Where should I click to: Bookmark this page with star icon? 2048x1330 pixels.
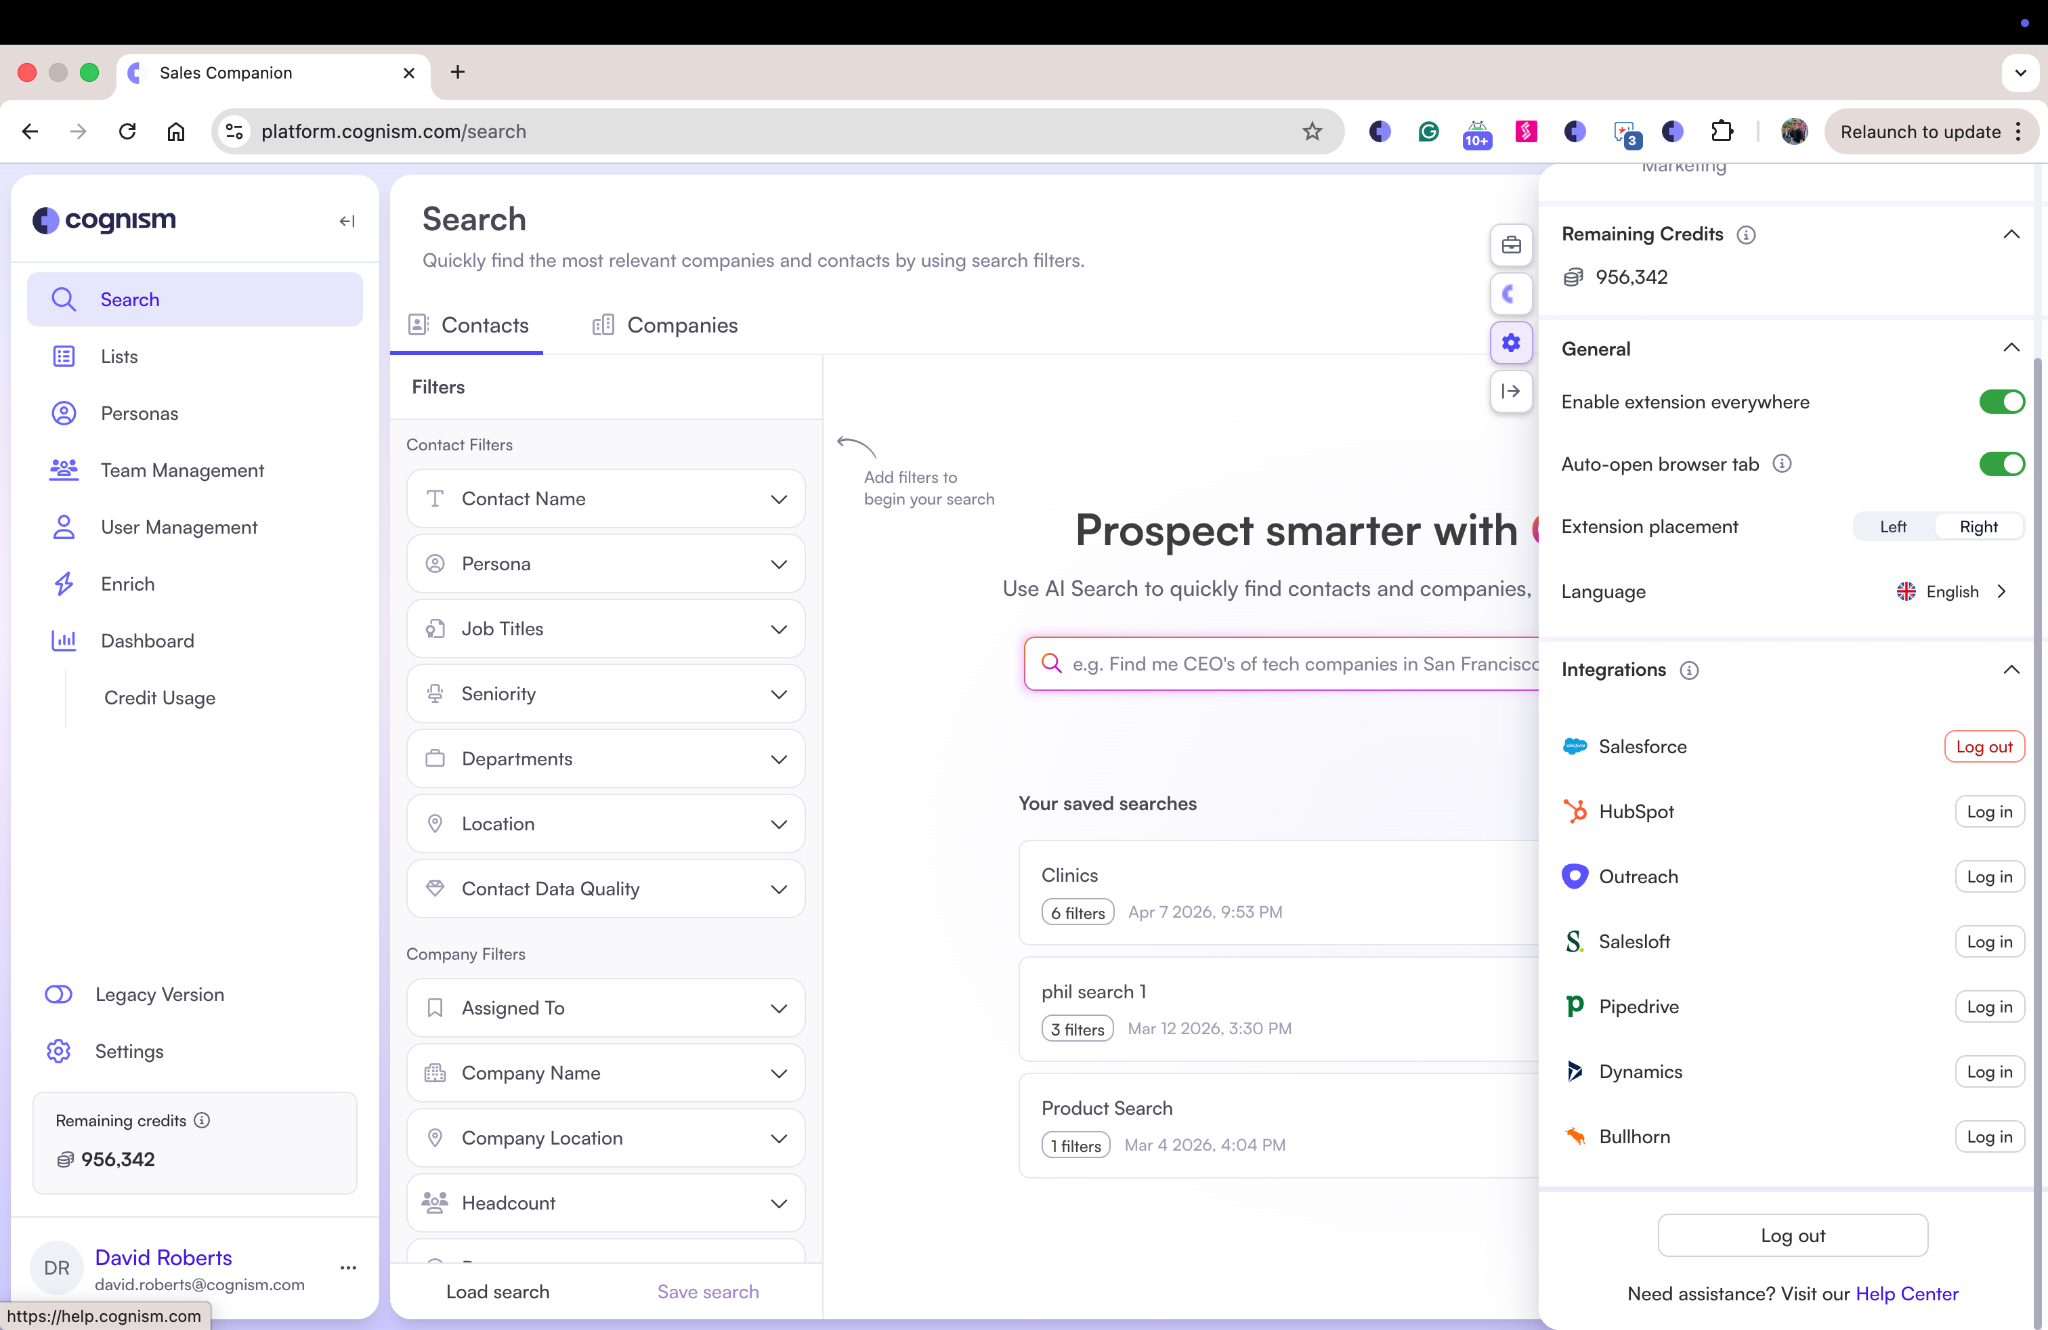[1312, 131]
